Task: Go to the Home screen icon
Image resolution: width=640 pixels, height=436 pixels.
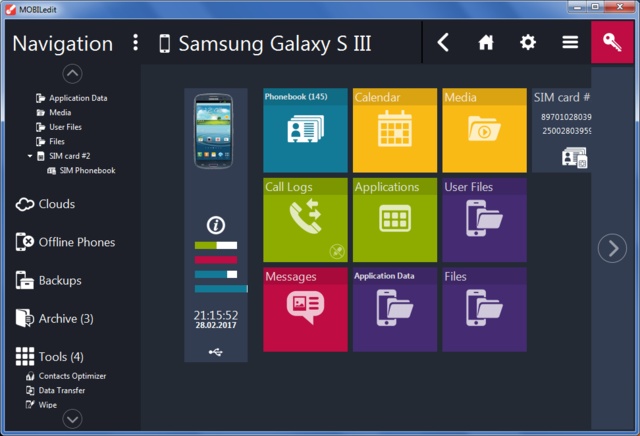Action: point(486,42)
